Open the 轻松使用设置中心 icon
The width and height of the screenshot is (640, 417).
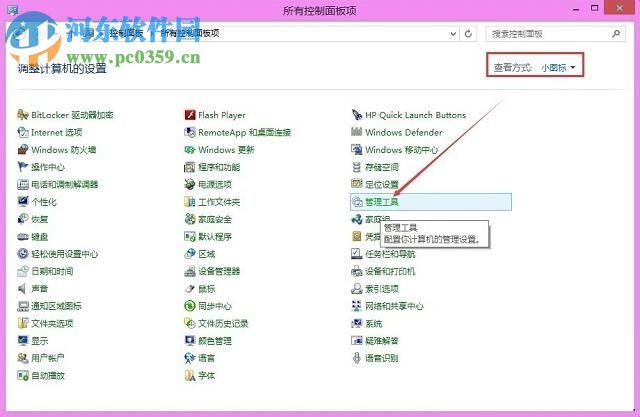tap(22, 254)
